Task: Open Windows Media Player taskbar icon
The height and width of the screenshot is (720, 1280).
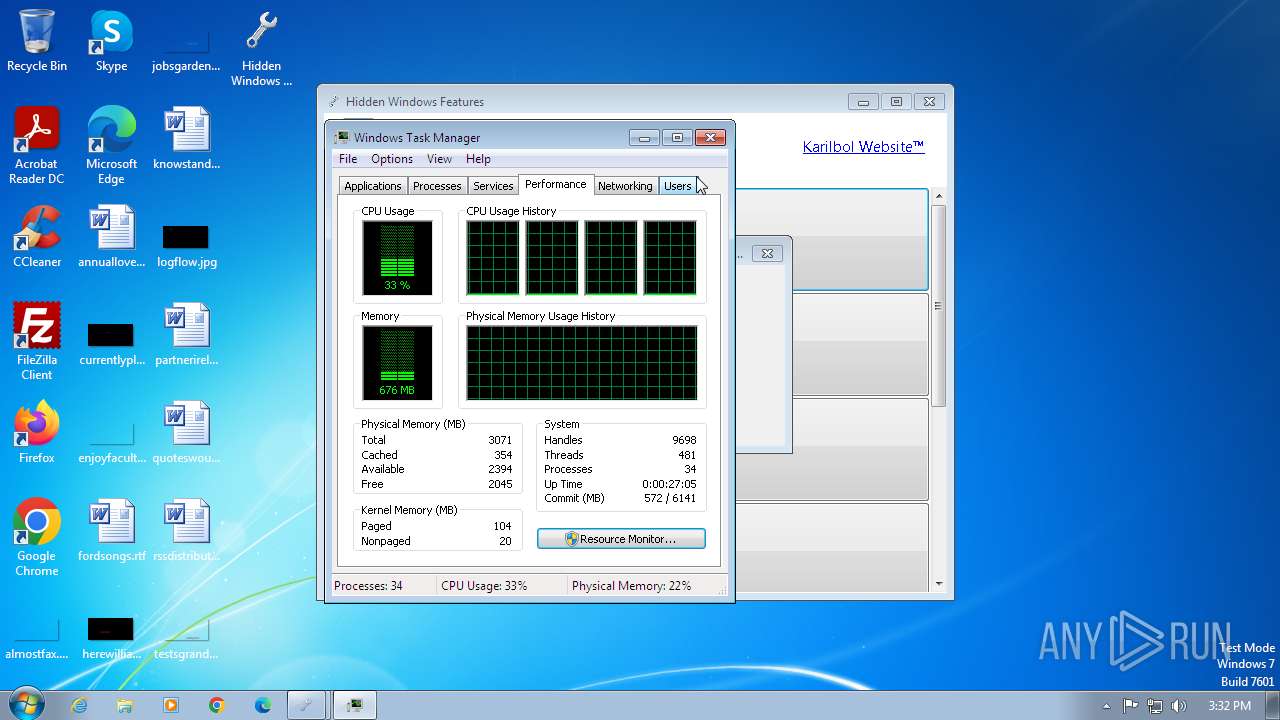Action: coord(171,705)
